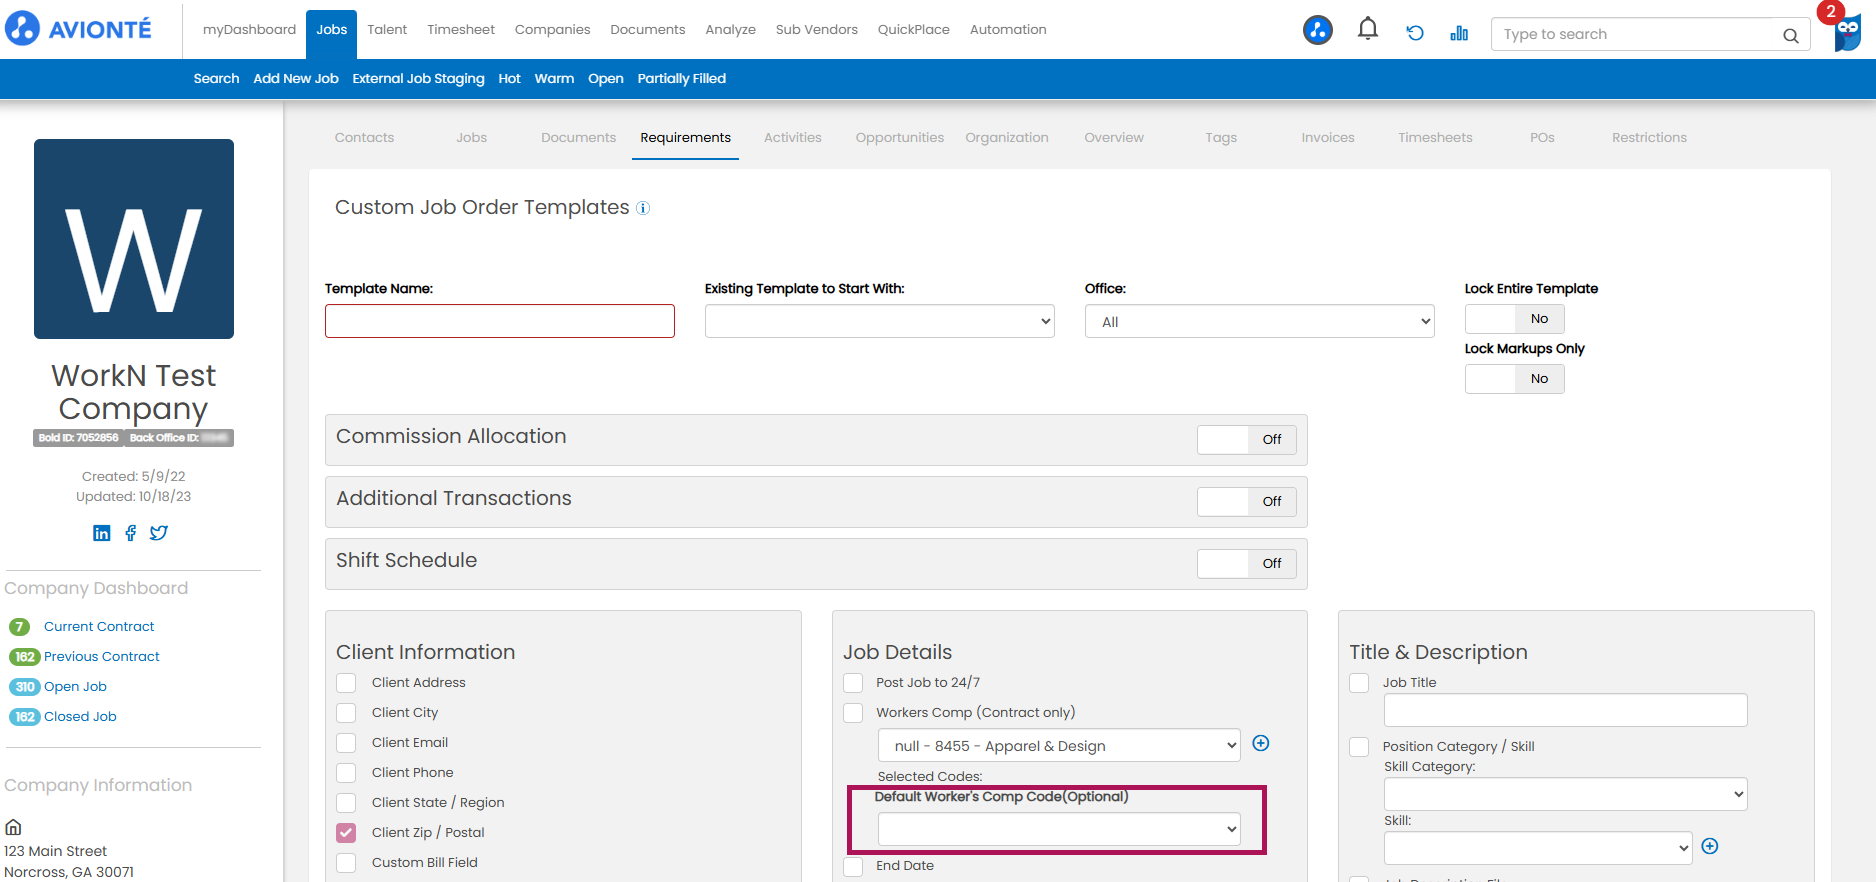Switch to the Activities tab
Image resolution: width=1876 pixels, height=882 pixels.
[x=792, y=138]
